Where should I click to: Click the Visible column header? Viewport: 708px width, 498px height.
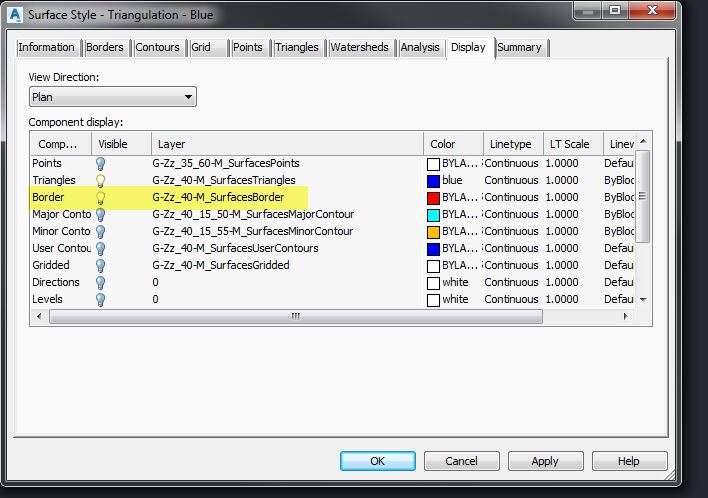(121, 144)
